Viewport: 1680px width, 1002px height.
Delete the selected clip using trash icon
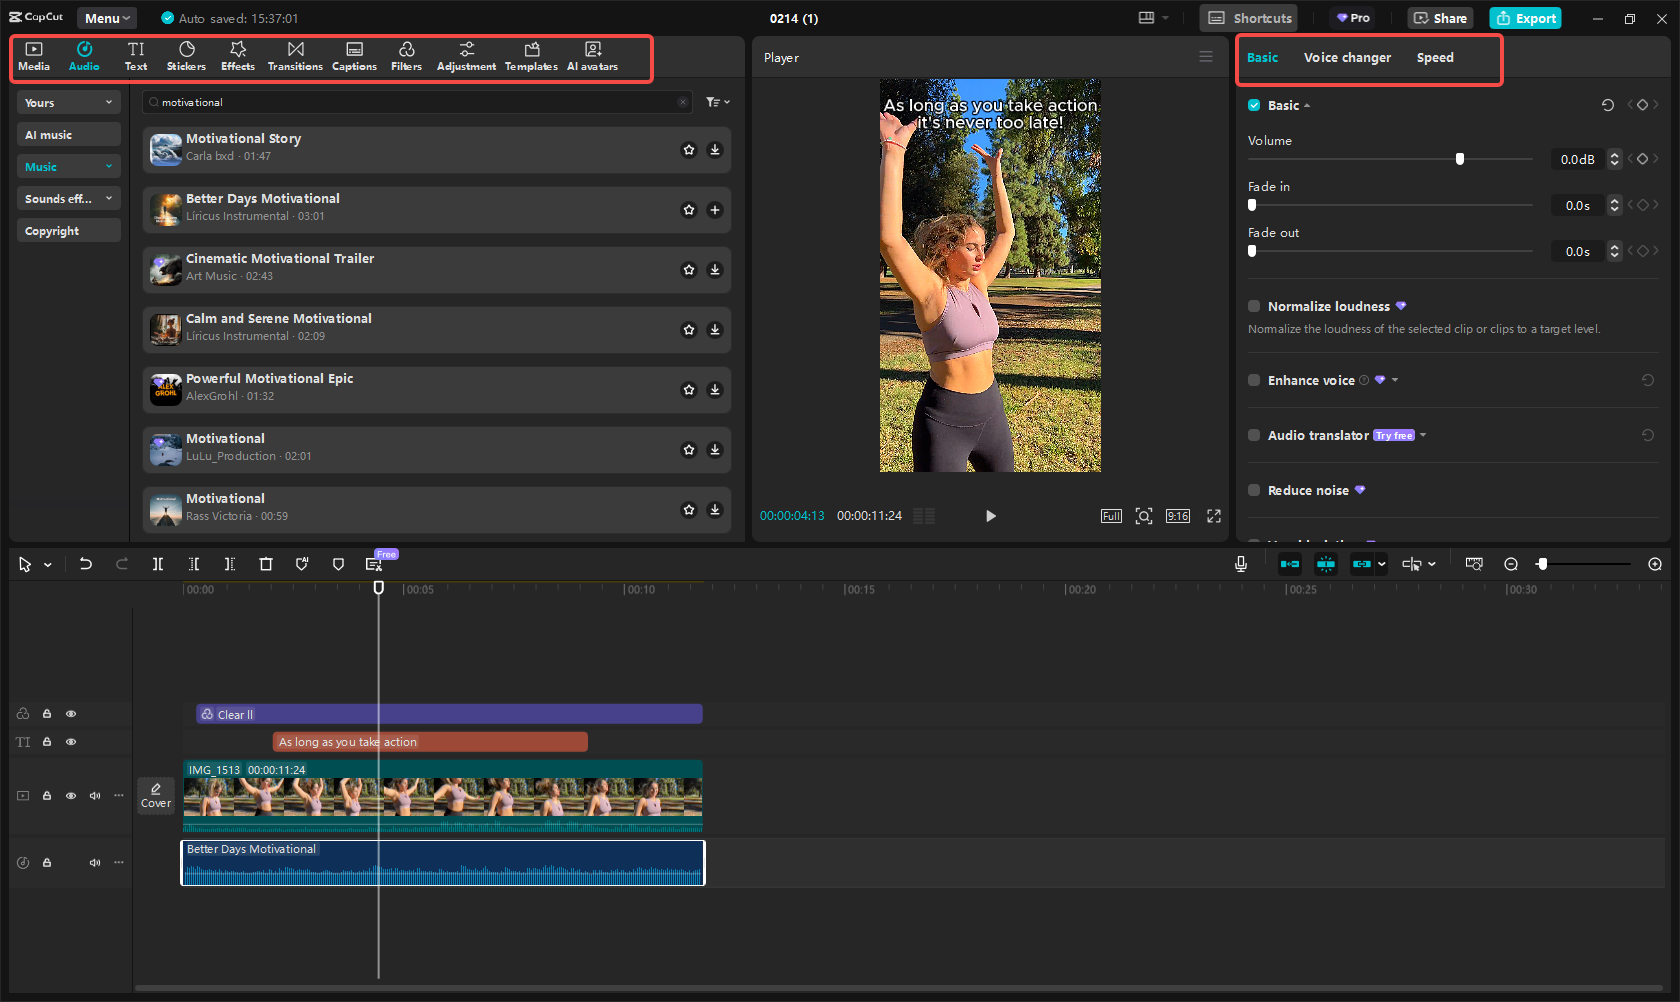(x=266, y=565)
